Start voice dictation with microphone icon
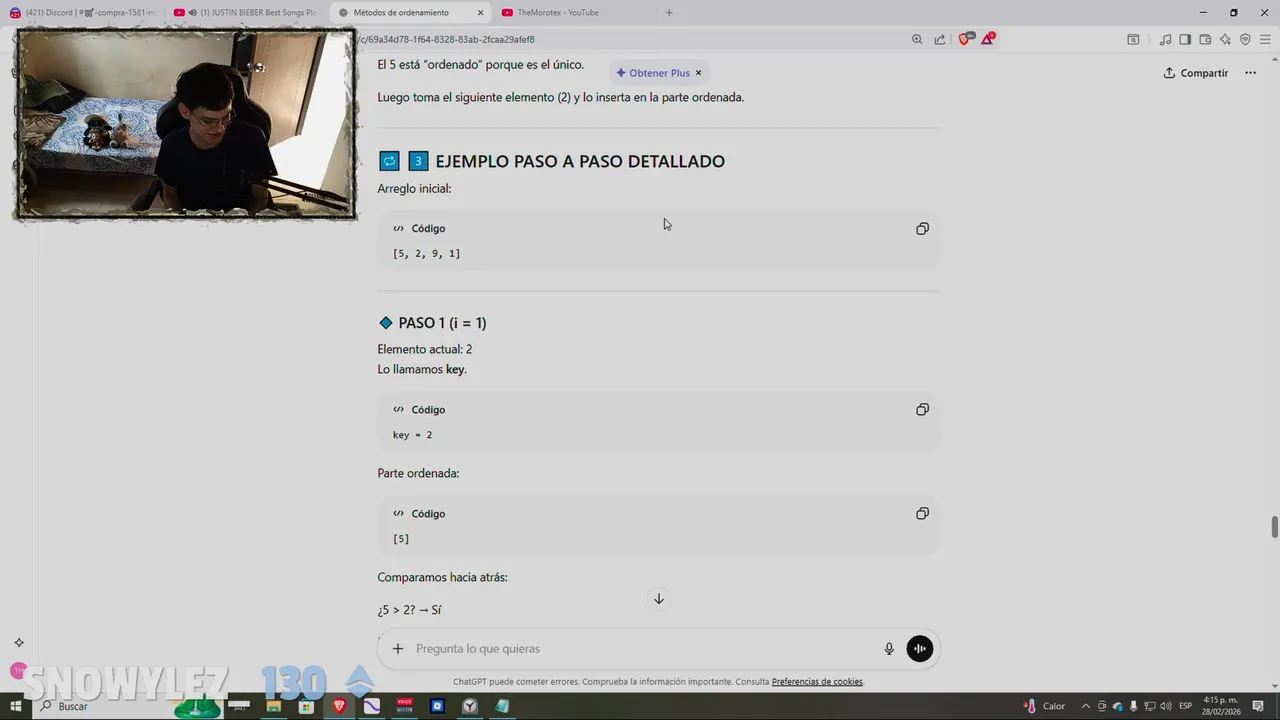The image size is (1280, 720). 889,649
